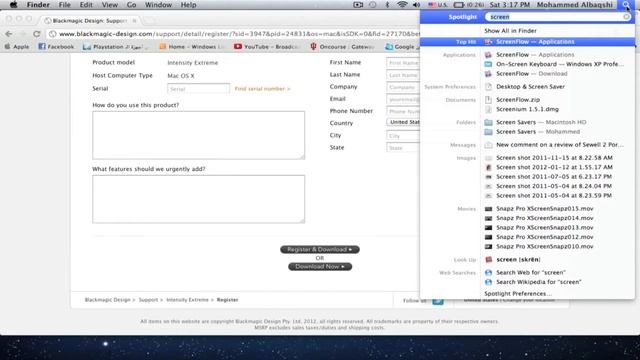The width and height of the screenshot is (640, 360).
Task: Open the Playstation bookmark
Action: click(x=115, y=47)
